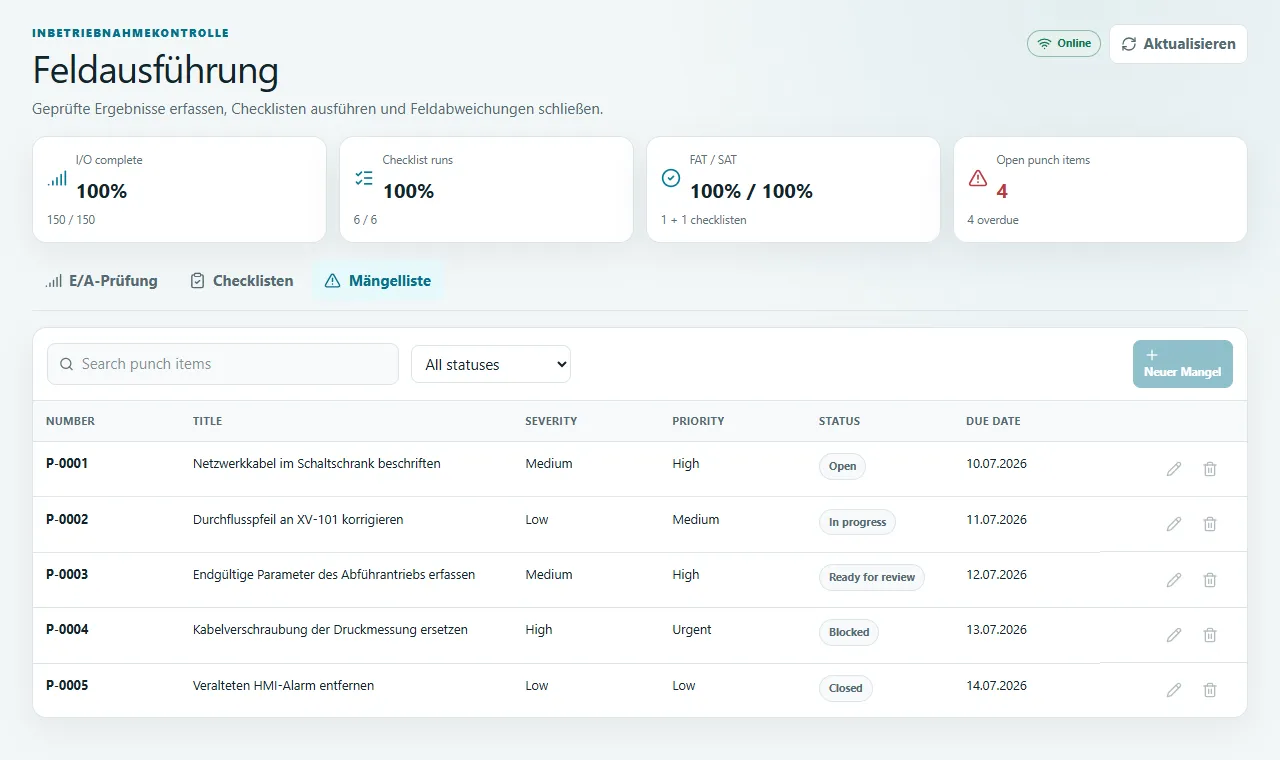Delete punch item P-0003
Viewport: 1280px width, 760px height.
[1210, 580]
